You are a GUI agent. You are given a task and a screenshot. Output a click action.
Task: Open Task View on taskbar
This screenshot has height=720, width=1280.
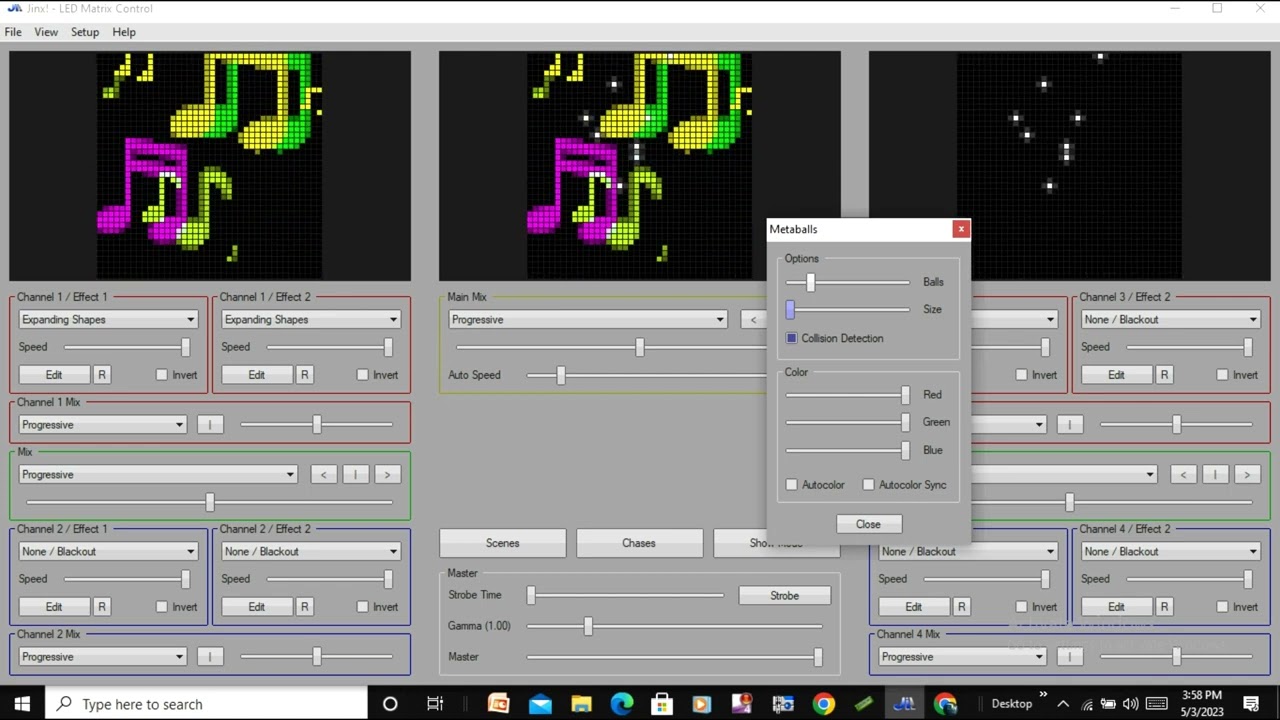pos(435,704)
